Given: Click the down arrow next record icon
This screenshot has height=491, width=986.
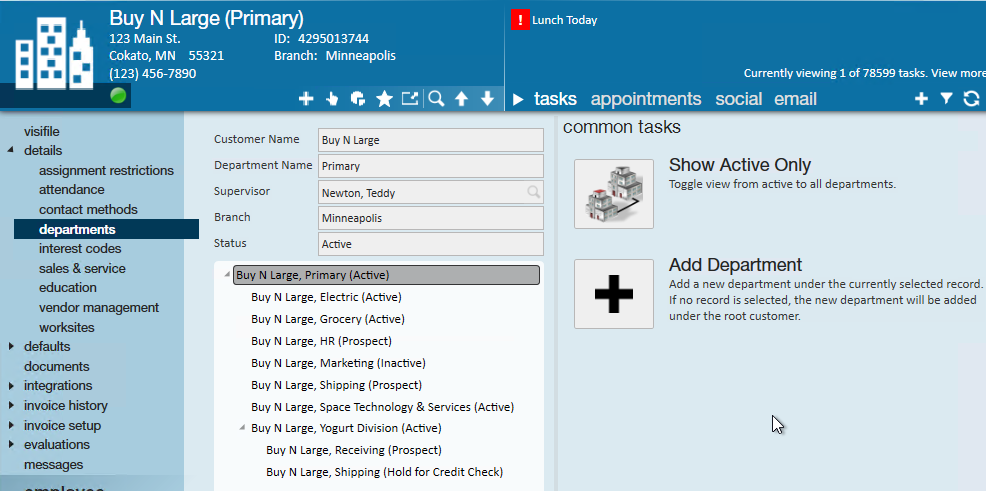Looking at the screenshot, I should tap(487, 99).
